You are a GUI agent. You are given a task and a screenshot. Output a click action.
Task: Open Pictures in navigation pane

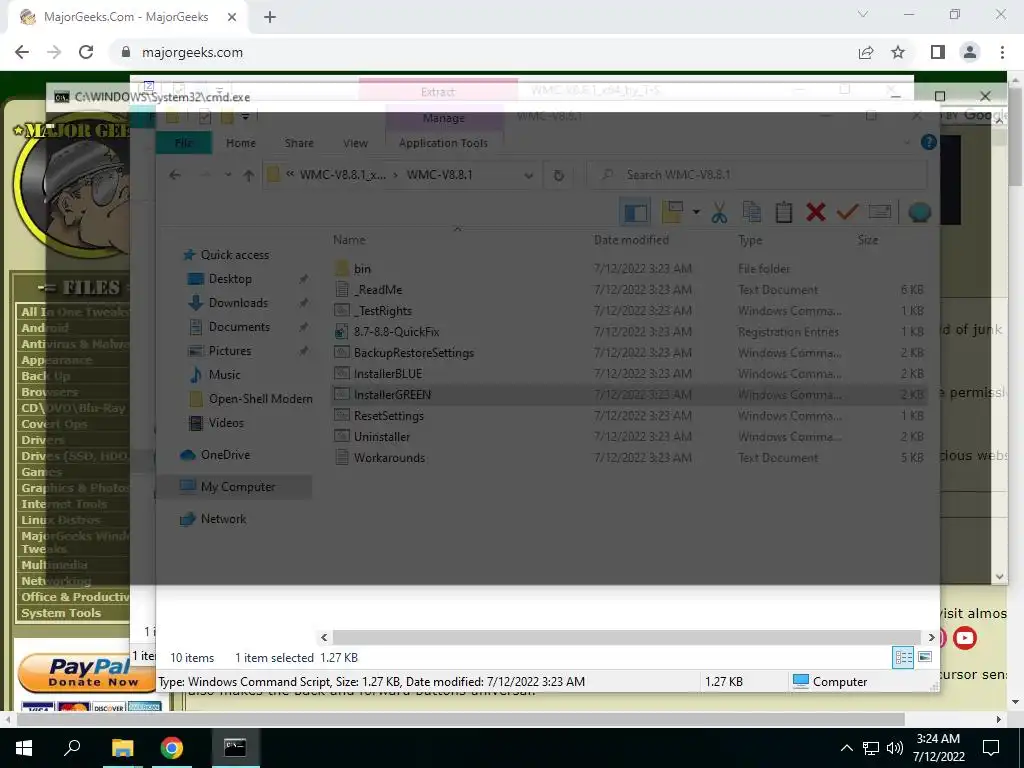229,351
